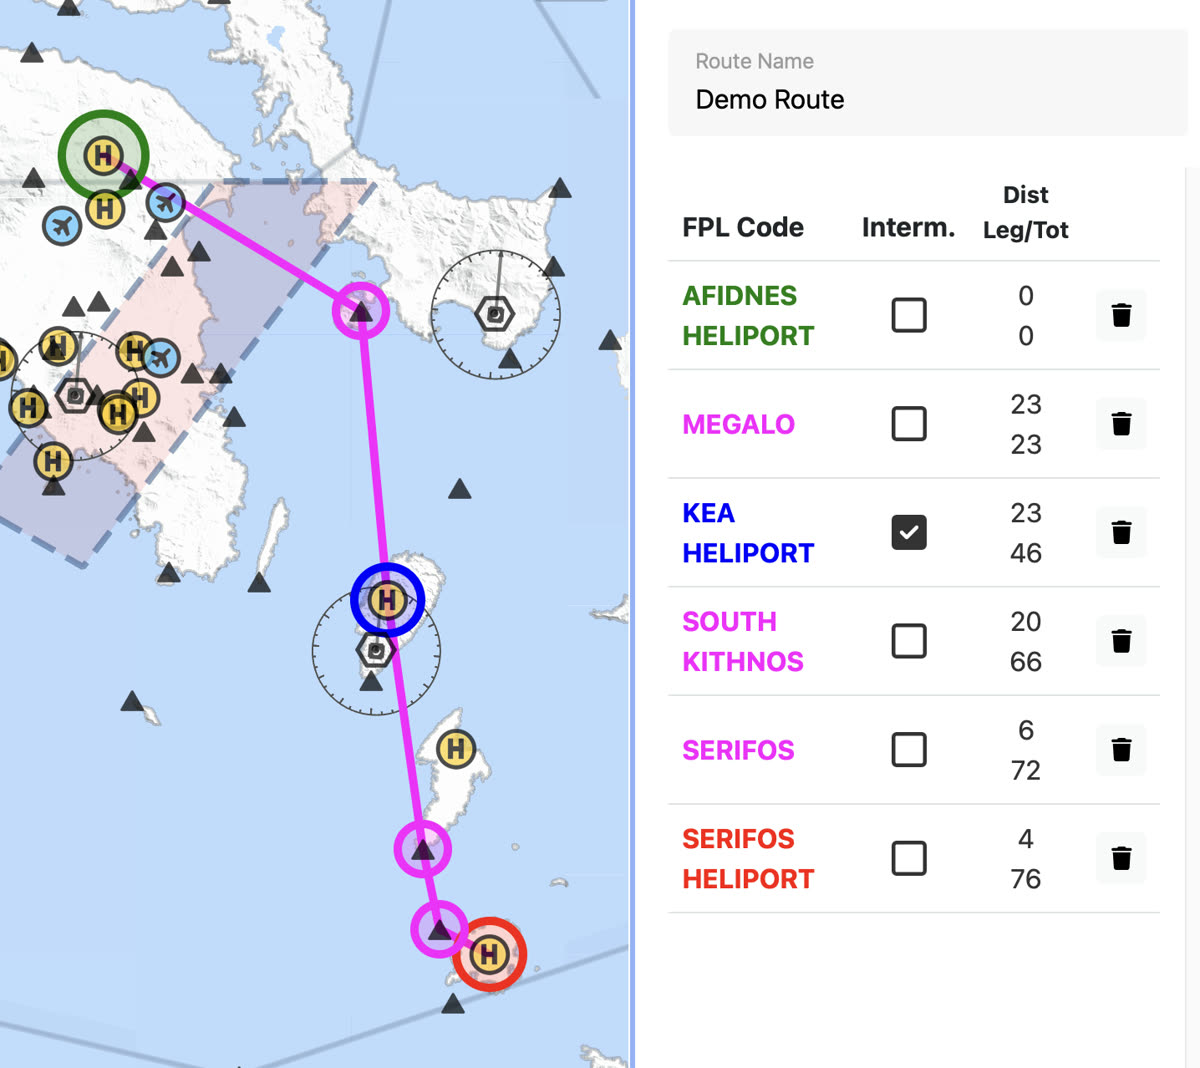
Task: Select the red-circled Serifos heliport marker
Action: (x=489, y=954)
